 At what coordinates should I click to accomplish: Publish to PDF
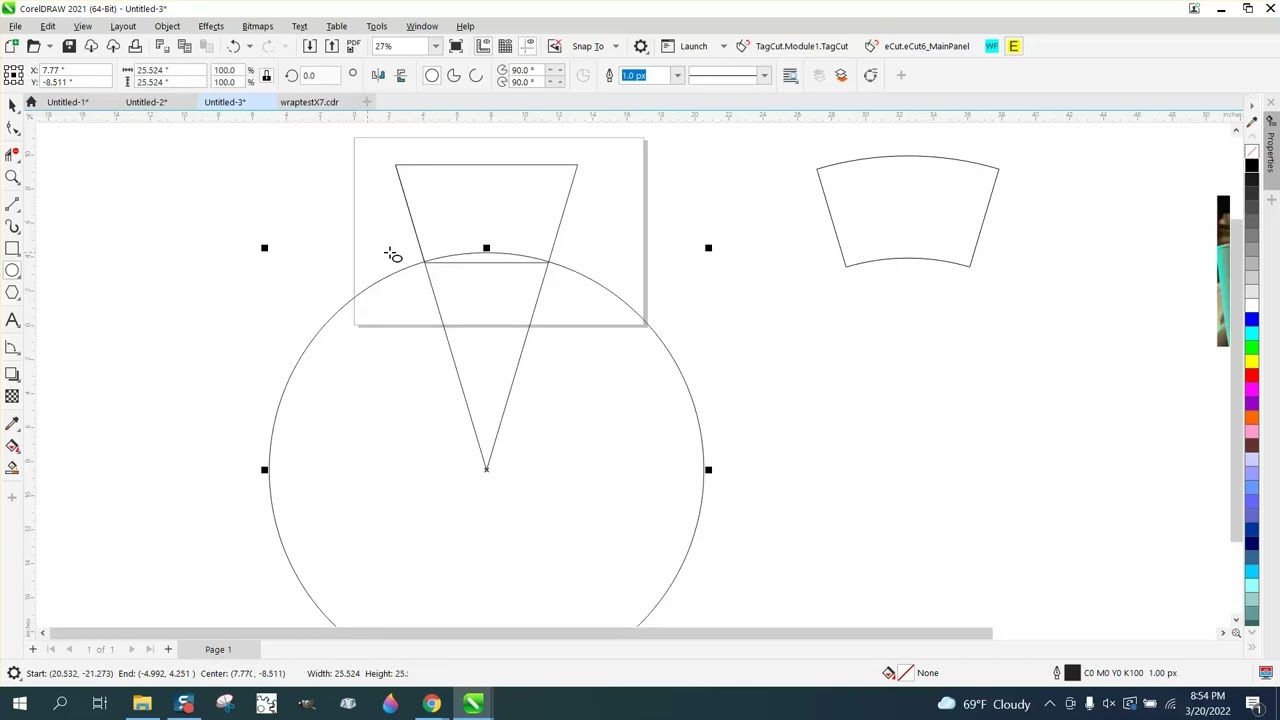click(353, 46)
